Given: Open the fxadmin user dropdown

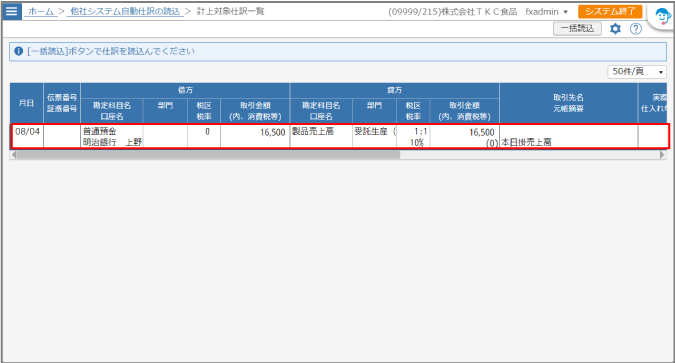Looking at the screenshot, I should point(546,12).
